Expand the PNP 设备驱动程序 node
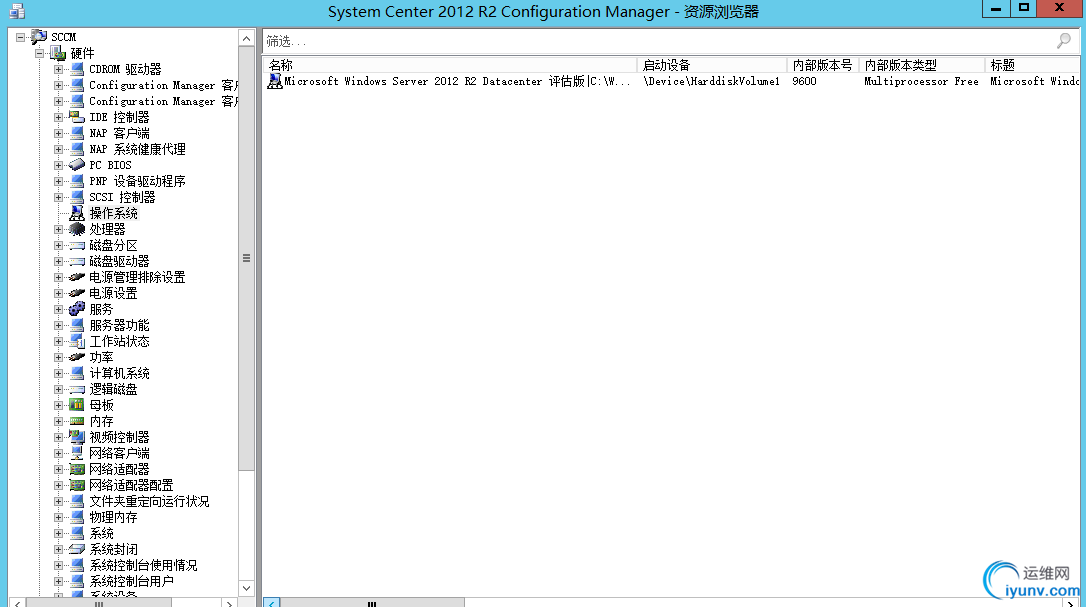Screen dimensions: 1086x607 pyautogui.click(x=59, y=181)
